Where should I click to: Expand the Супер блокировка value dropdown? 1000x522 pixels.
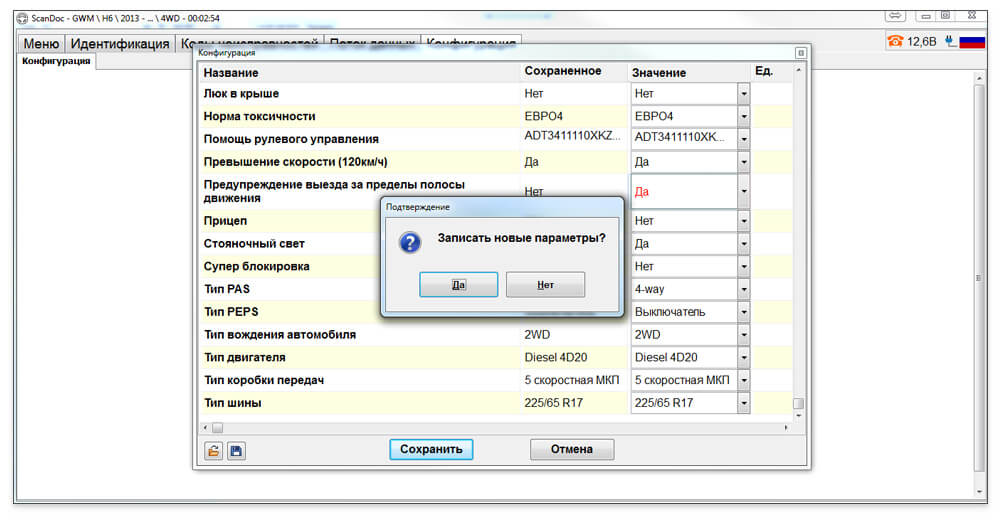coord(744,266)
